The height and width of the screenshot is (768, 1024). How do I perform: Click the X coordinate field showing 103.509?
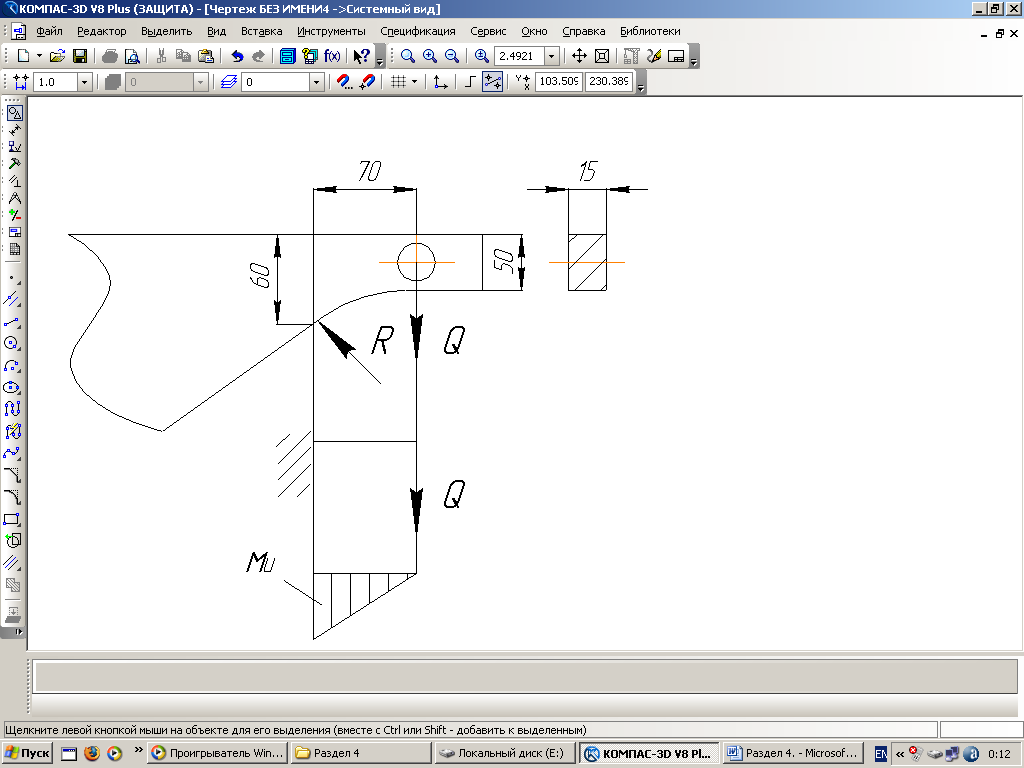[x=559, y=82]
